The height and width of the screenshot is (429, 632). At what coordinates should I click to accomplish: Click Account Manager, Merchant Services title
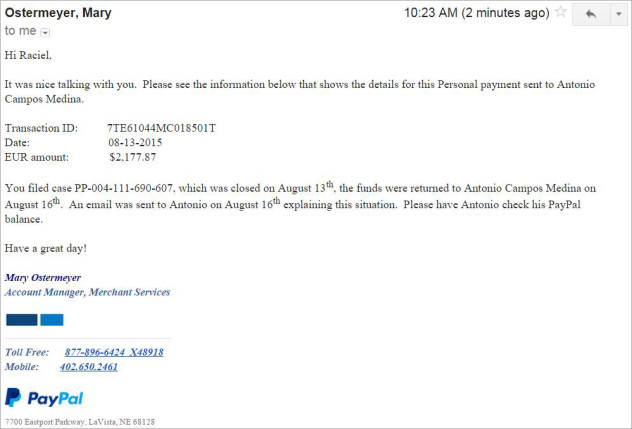(87, 292)
